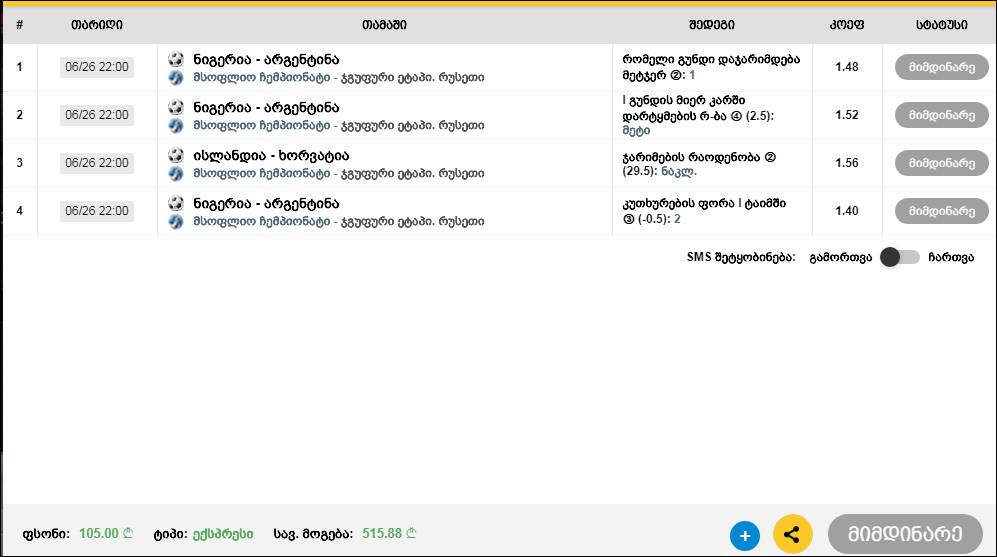This screenshot has height=557, width=997.
Task: Toggle the SMS შეტყობინება switch
Action: point(900,257)
